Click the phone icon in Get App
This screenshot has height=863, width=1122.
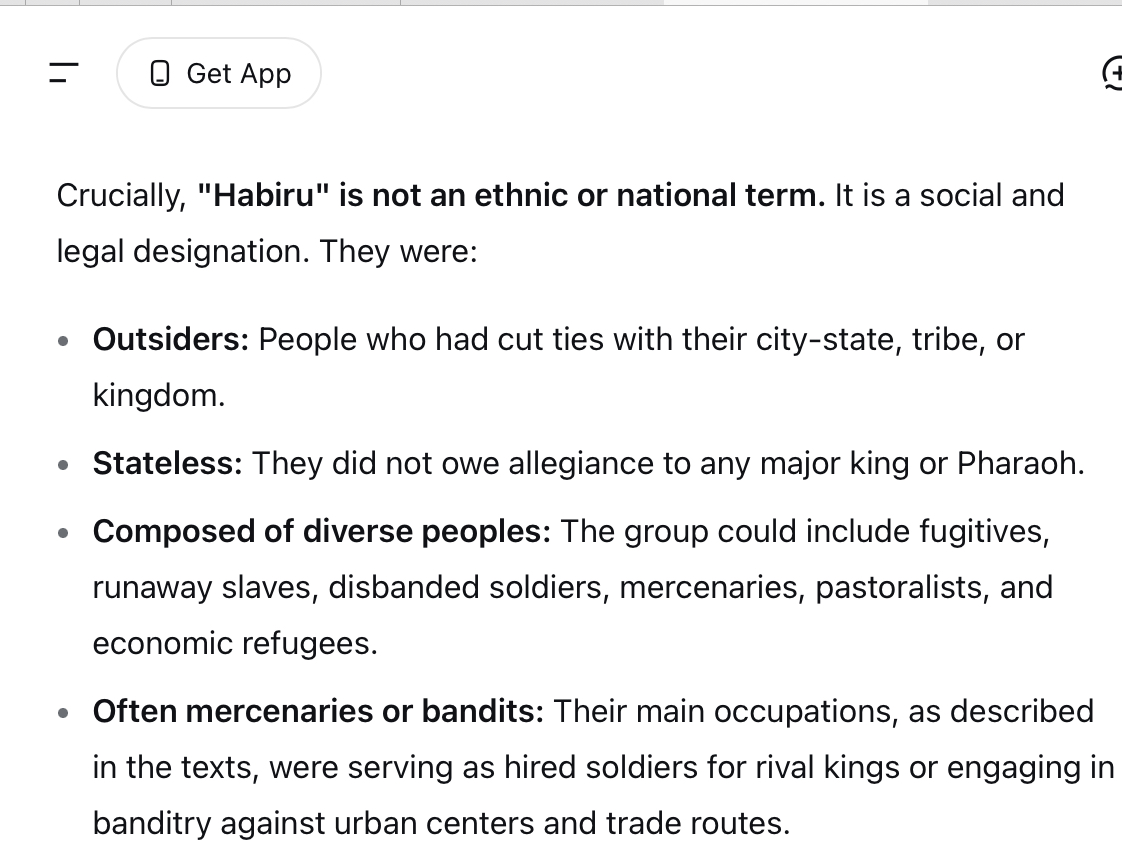click(x=160, y=74)
